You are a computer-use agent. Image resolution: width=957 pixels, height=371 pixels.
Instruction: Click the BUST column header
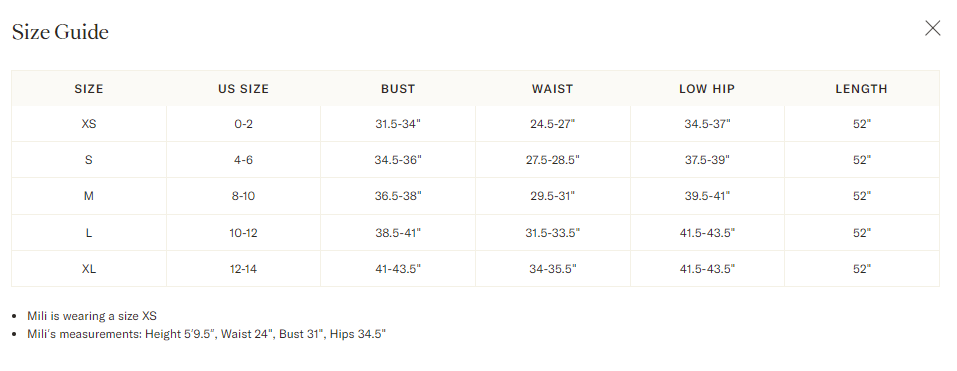tap(398, 89)
